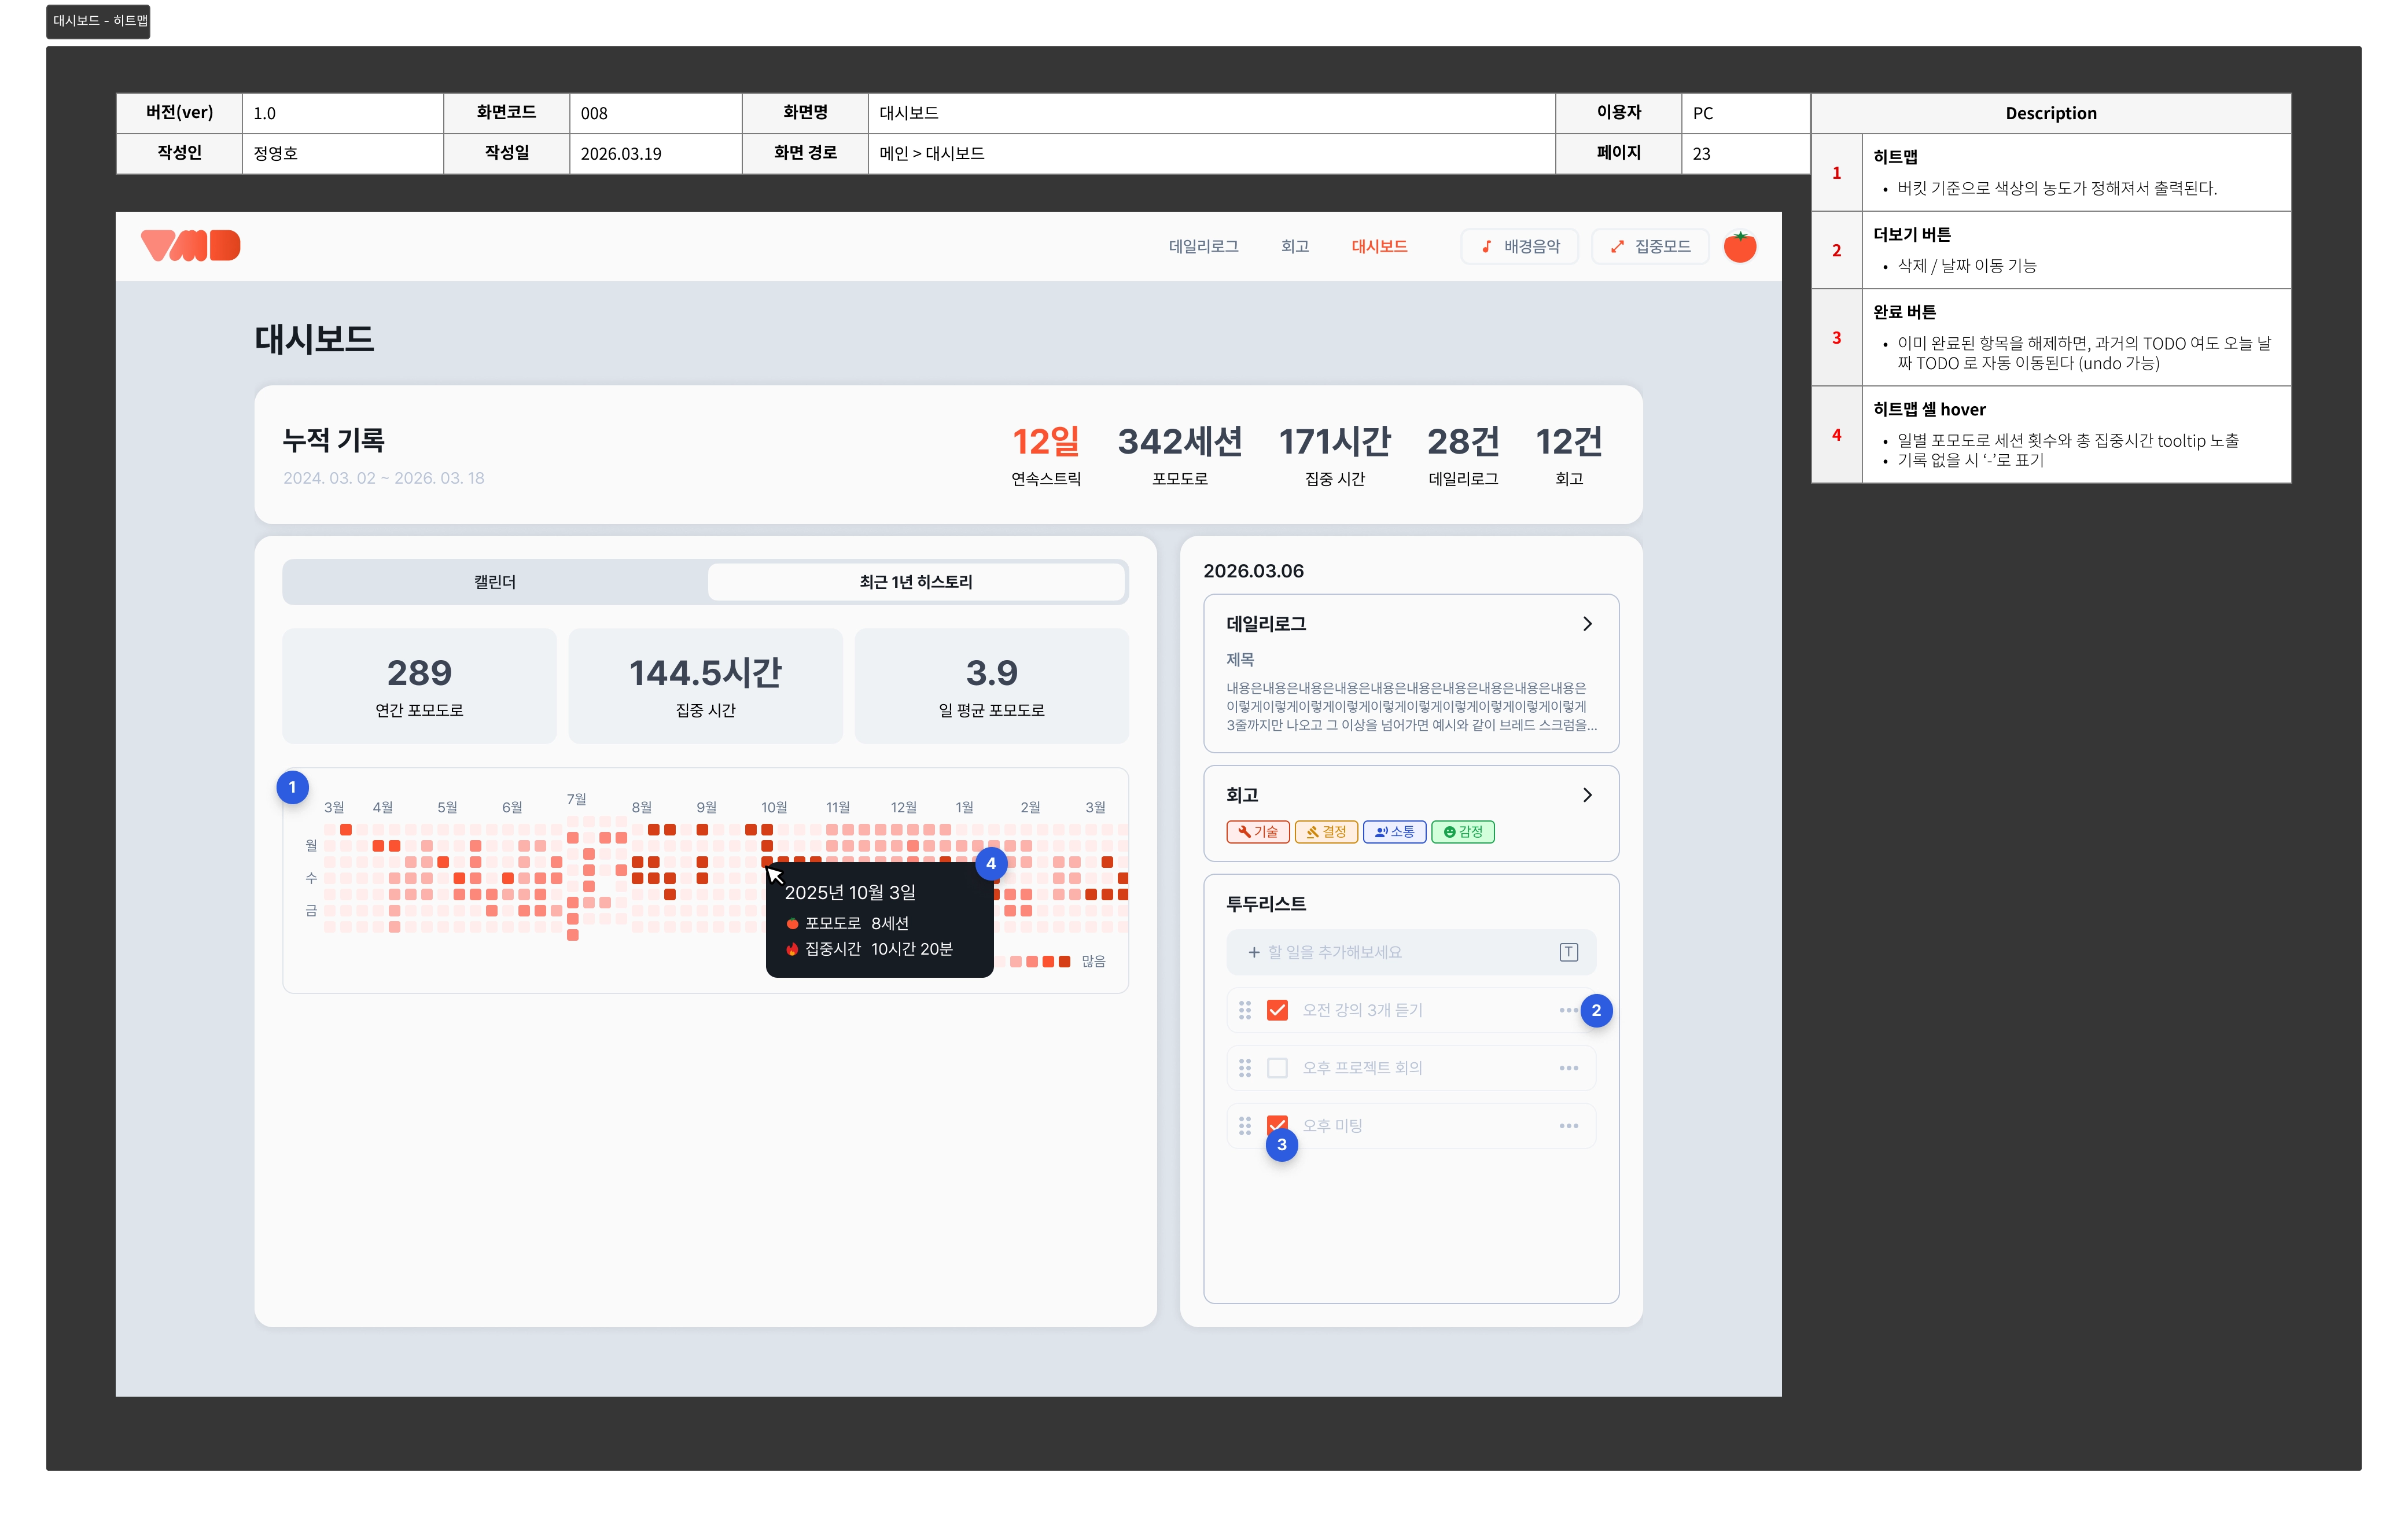The image size is (2408, 1517).
Task: Open the more options dots for 오후 프로젝트 회의
Action: [x=1568, y=1068]
